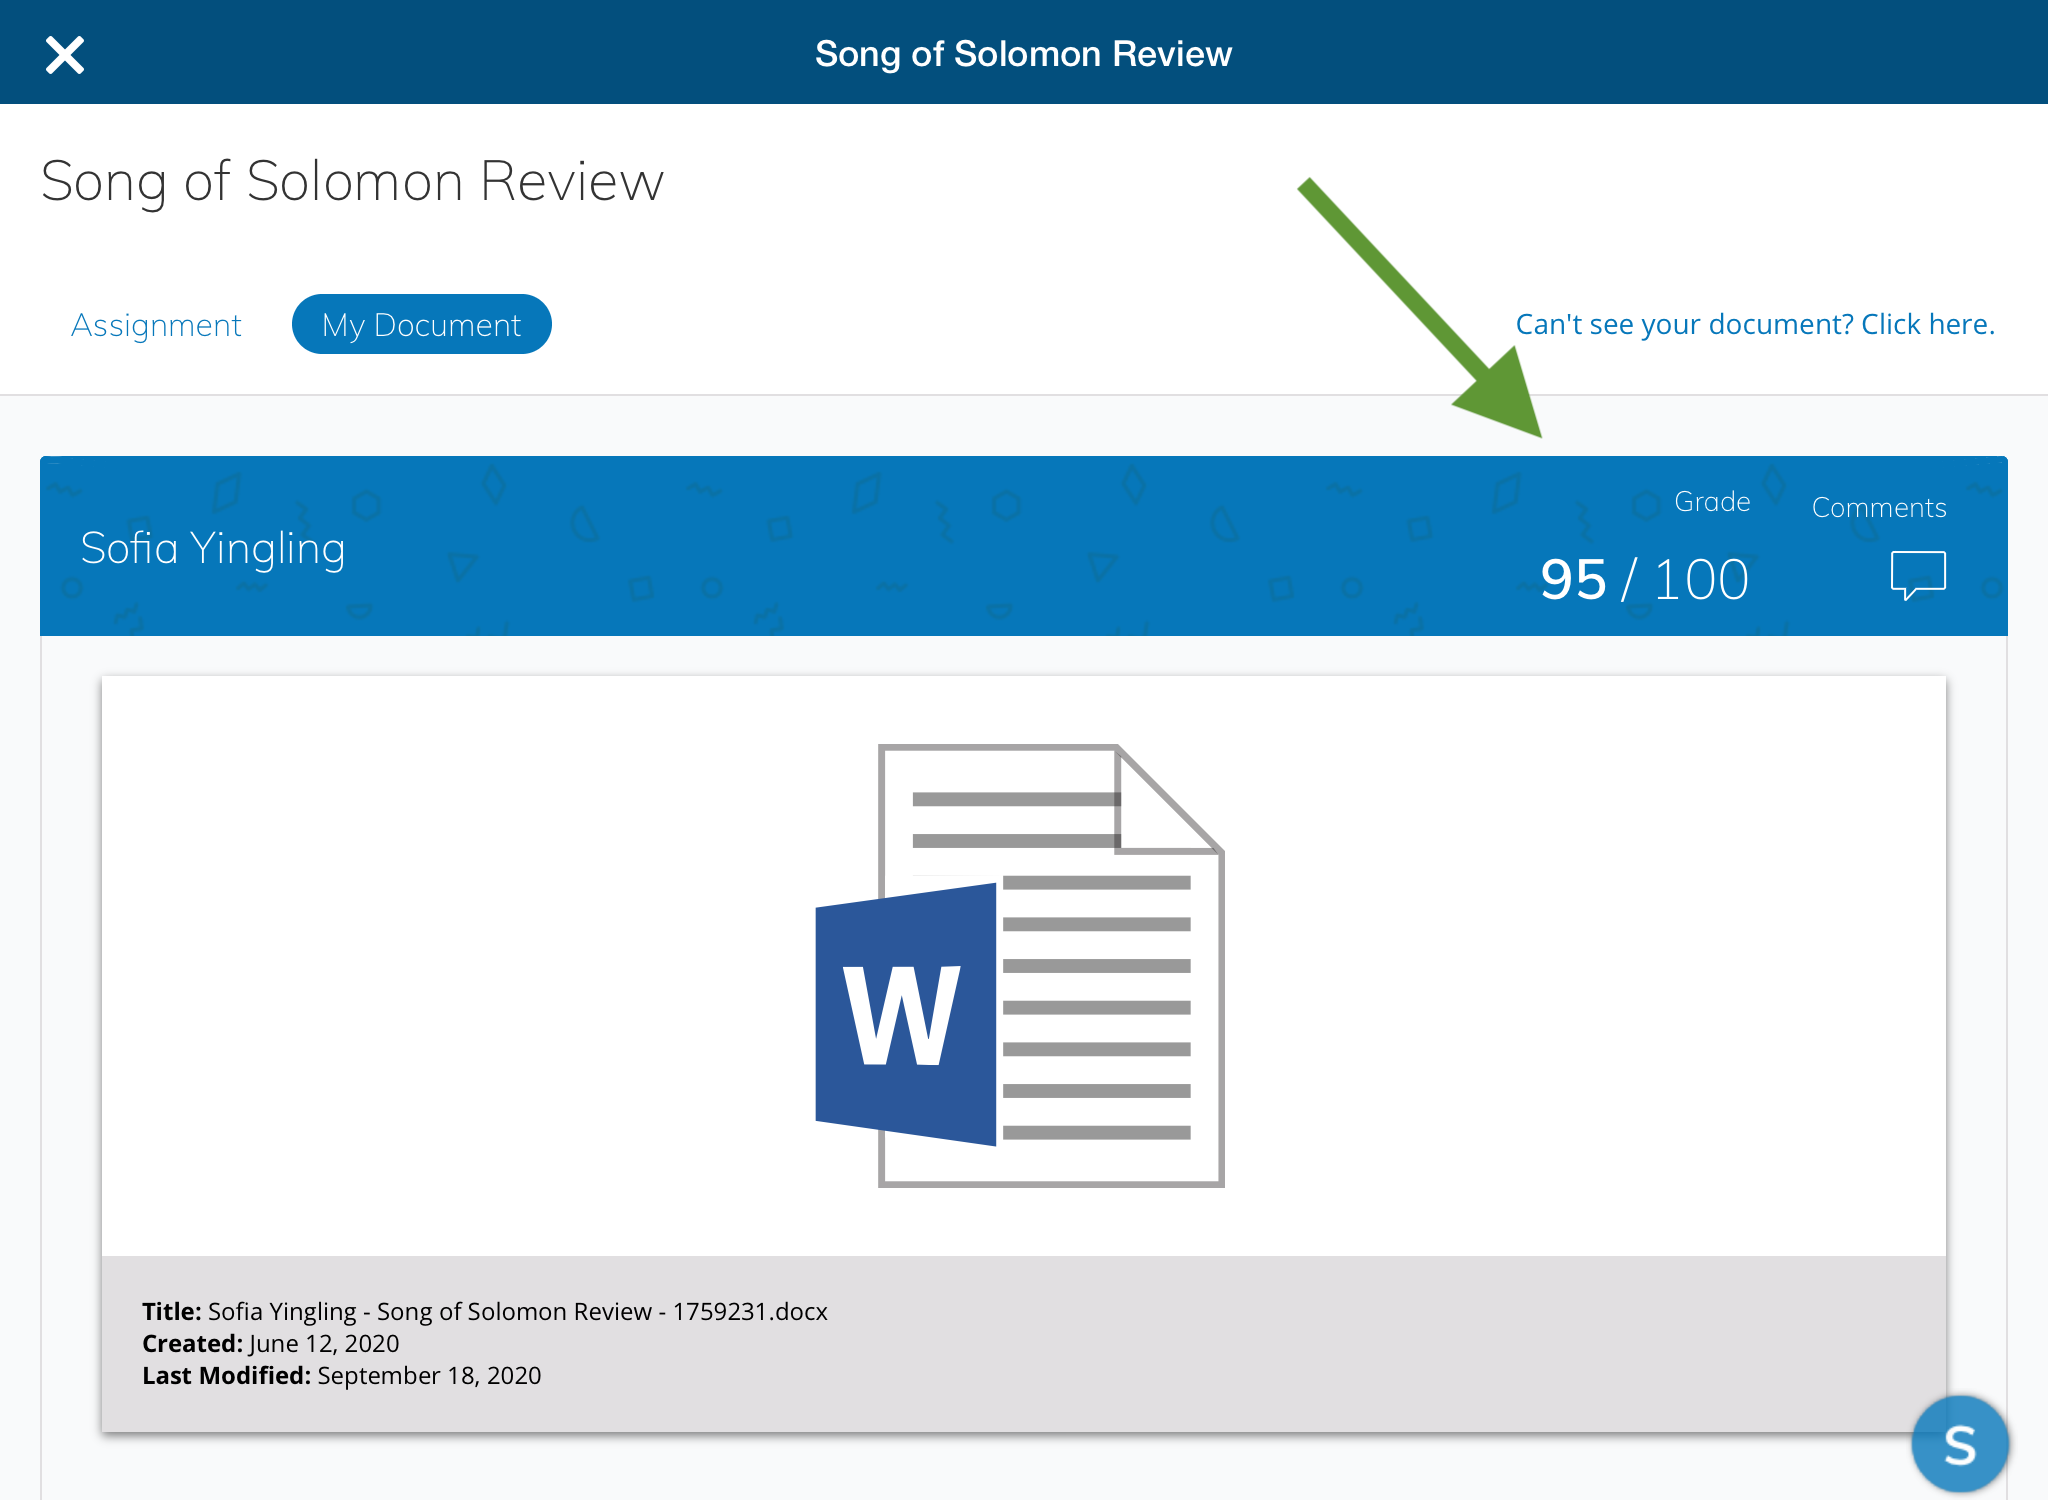Close the Song of Solomon Review window
Image resolution: width=2048 pixels, height=1500 pixels.
pos(65,55)
